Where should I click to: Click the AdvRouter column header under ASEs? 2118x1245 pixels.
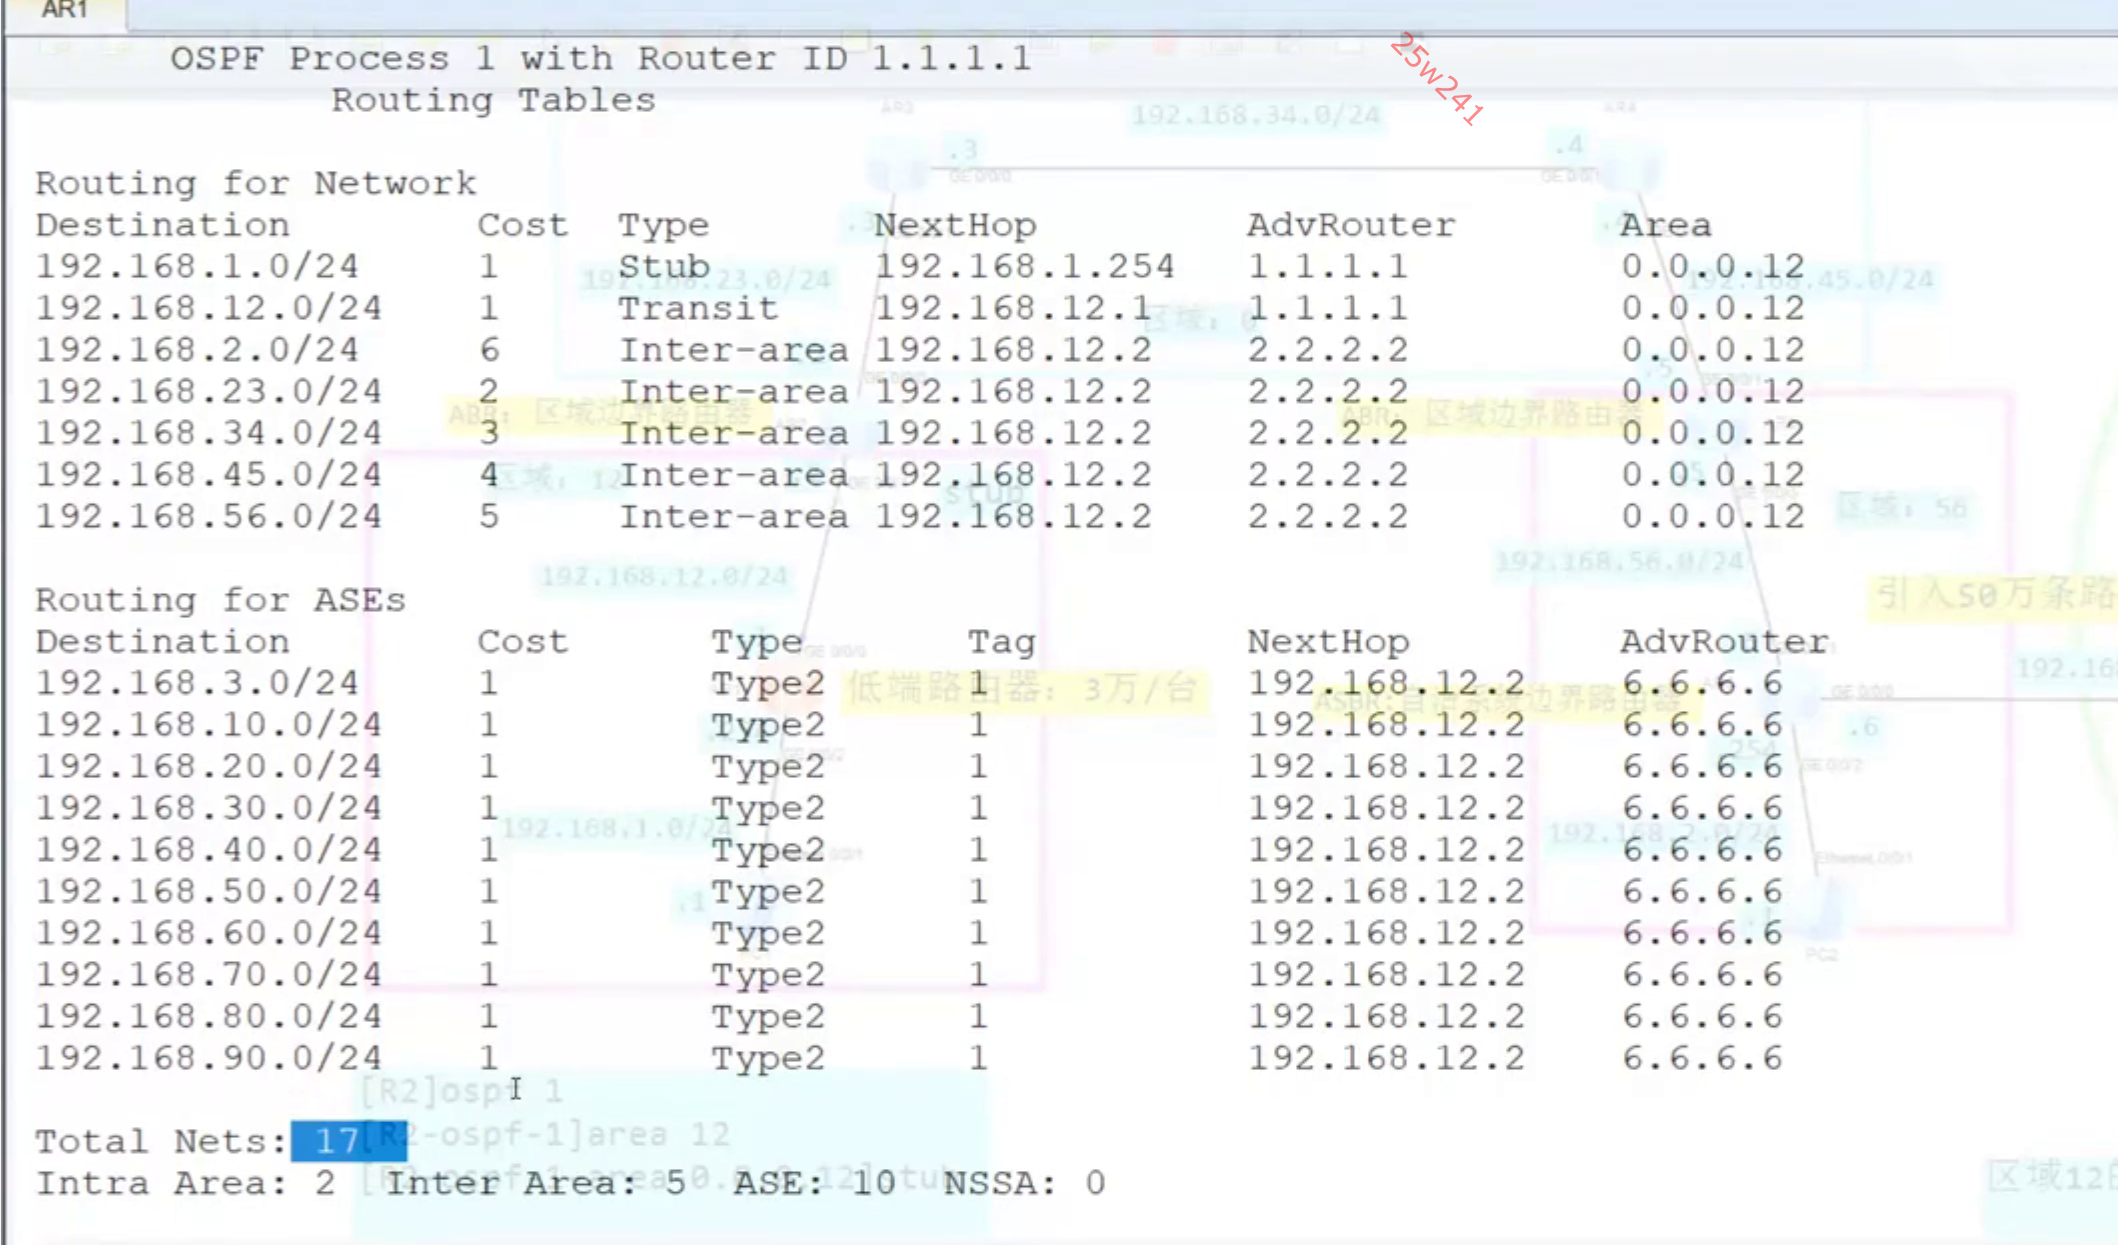point(1723,641)
